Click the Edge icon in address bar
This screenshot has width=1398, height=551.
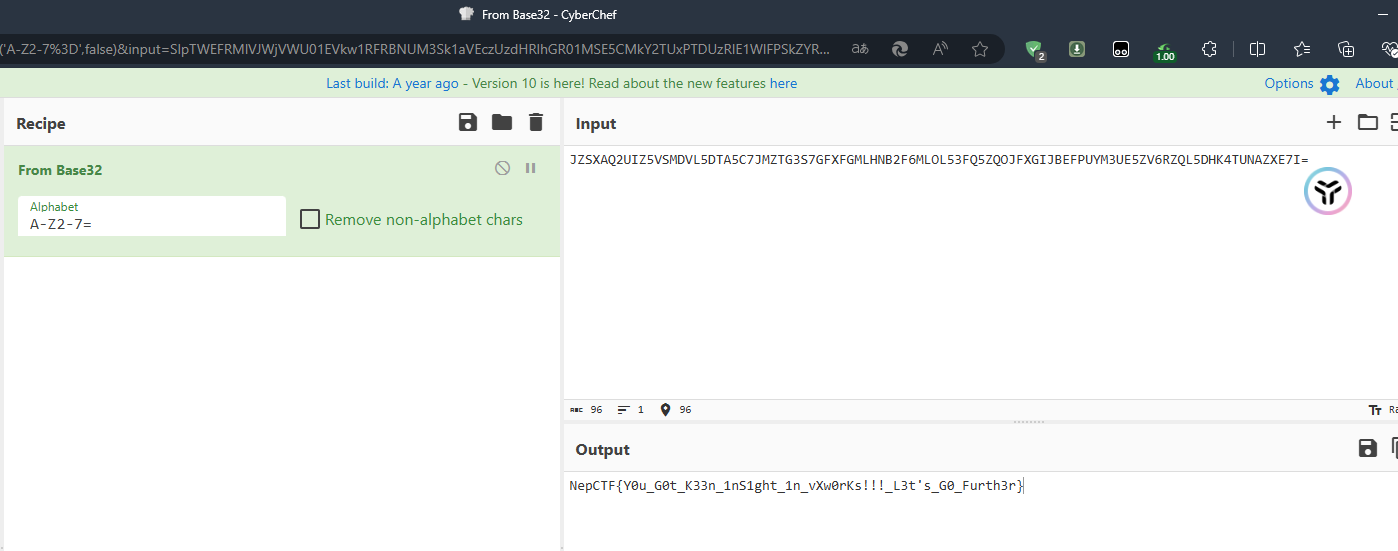pyautogui.click(x=900, y=48)
